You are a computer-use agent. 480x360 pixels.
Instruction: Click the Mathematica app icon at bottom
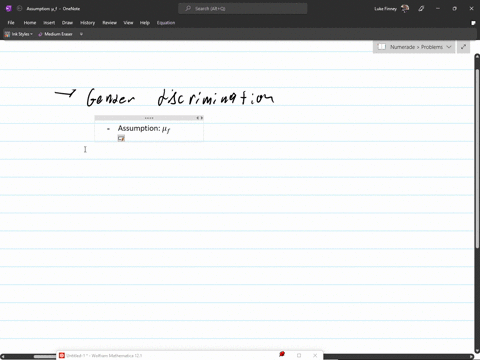pos(62,356)
